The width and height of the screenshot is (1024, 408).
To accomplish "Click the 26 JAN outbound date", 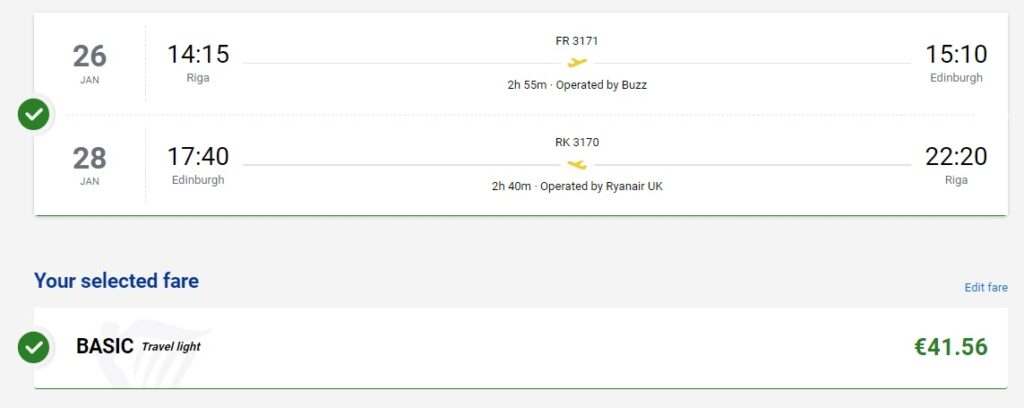I will (x=89, y=64).
